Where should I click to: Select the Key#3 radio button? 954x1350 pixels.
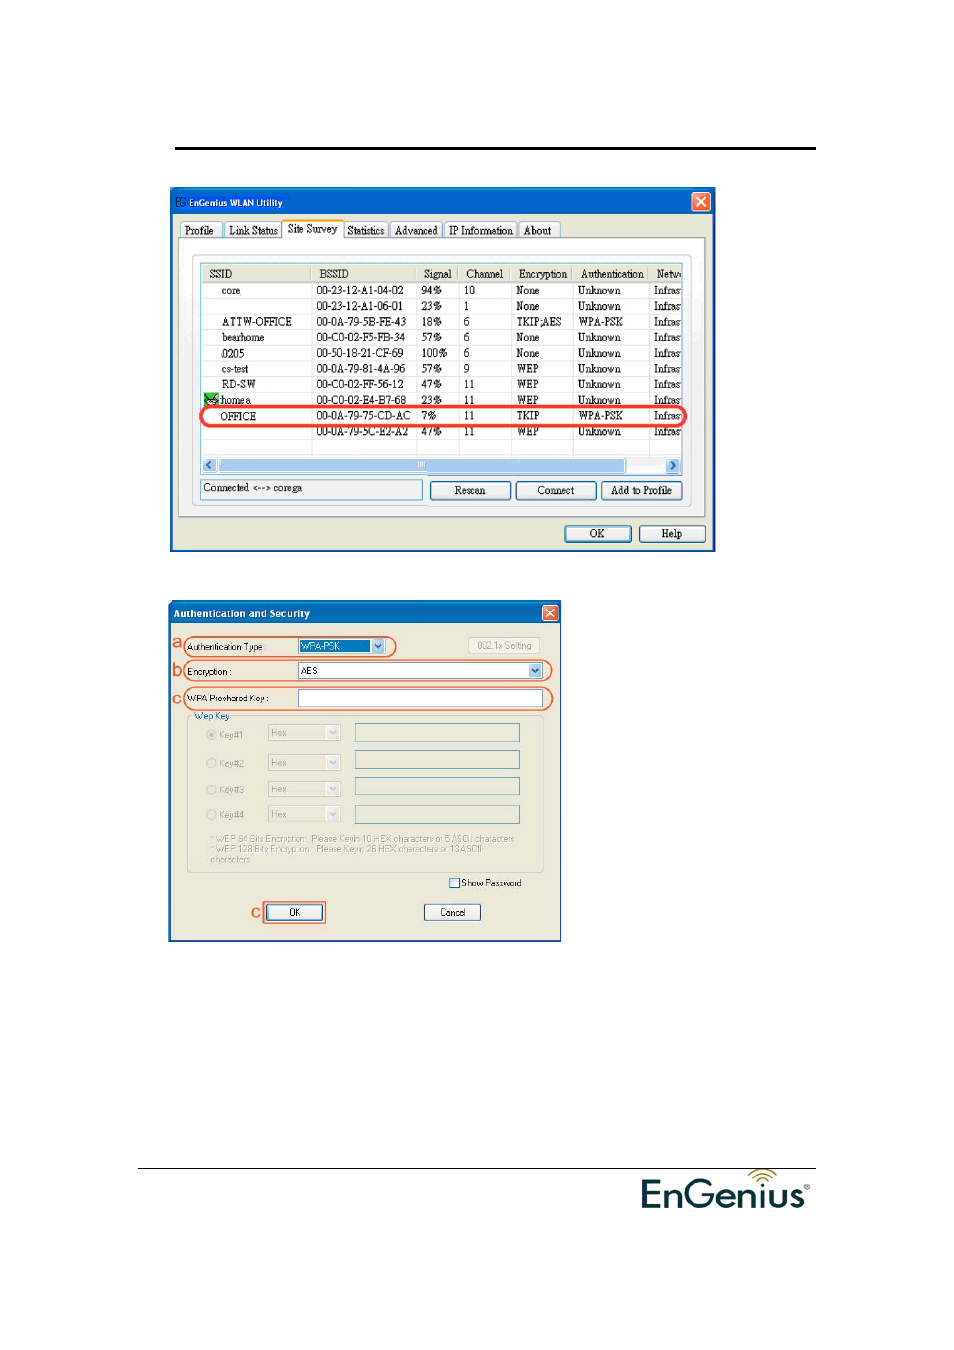(211, 790)
